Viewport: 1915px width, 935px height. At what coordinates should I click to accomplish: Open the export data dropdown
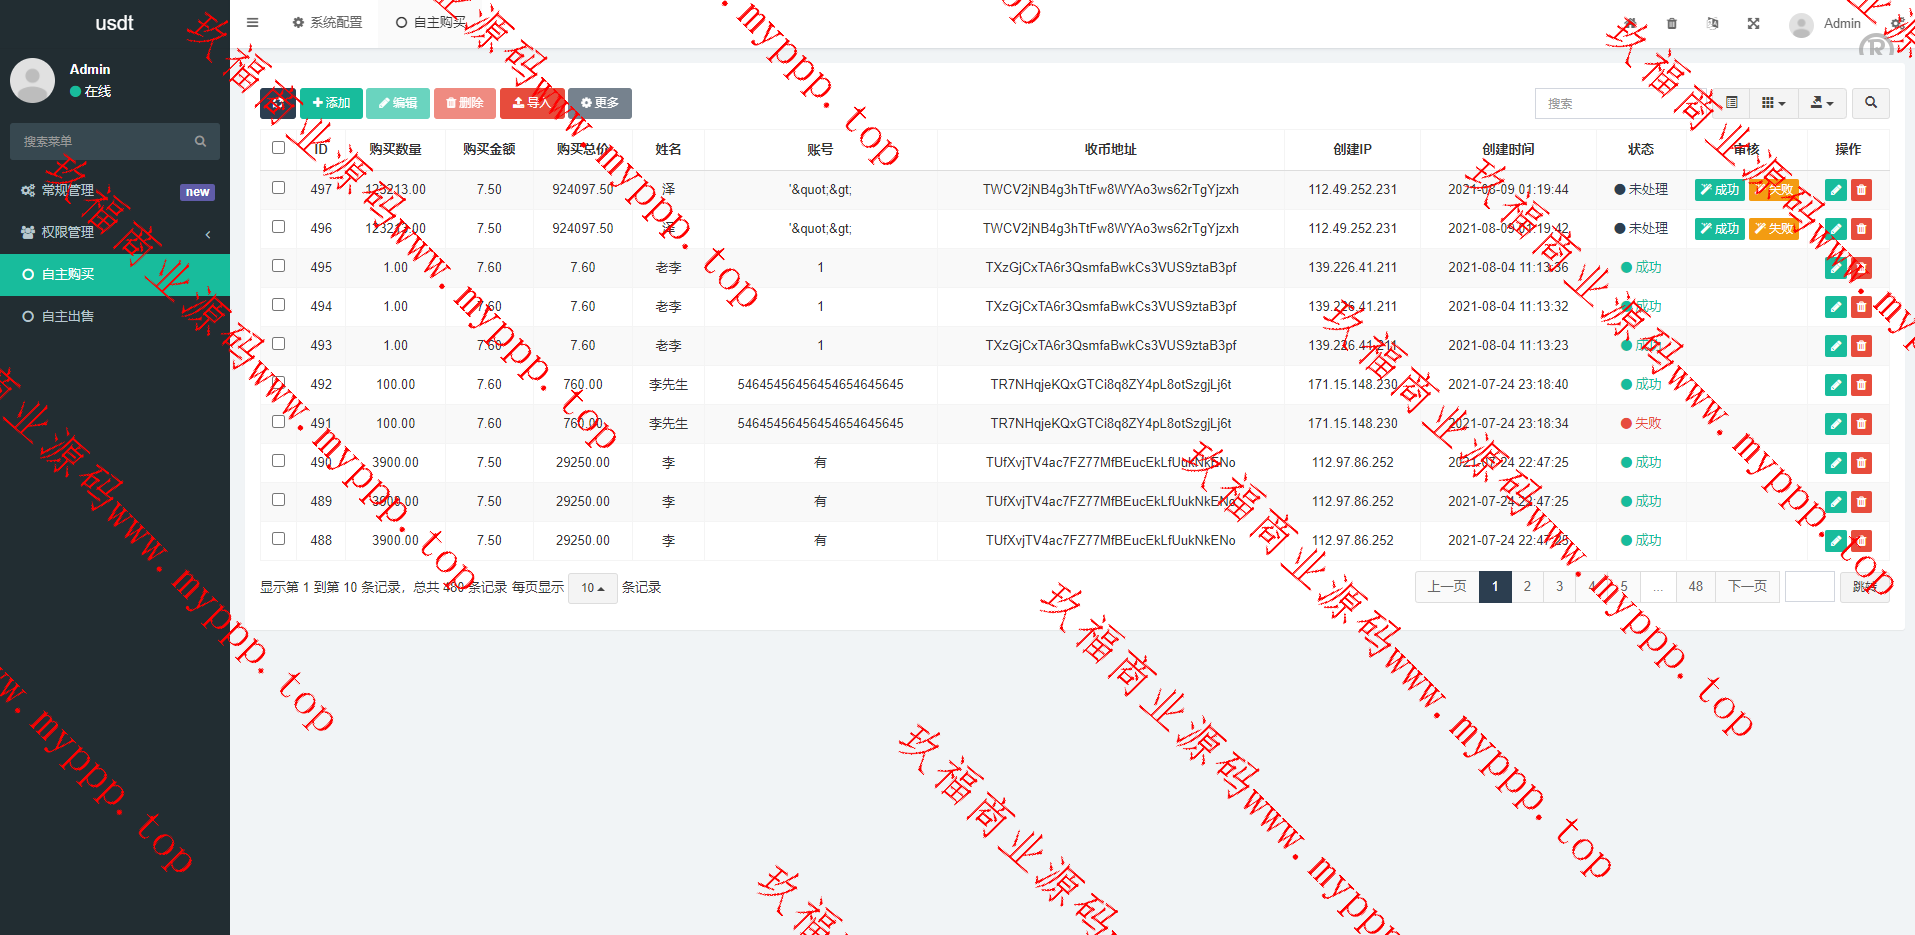(1822, 103)
